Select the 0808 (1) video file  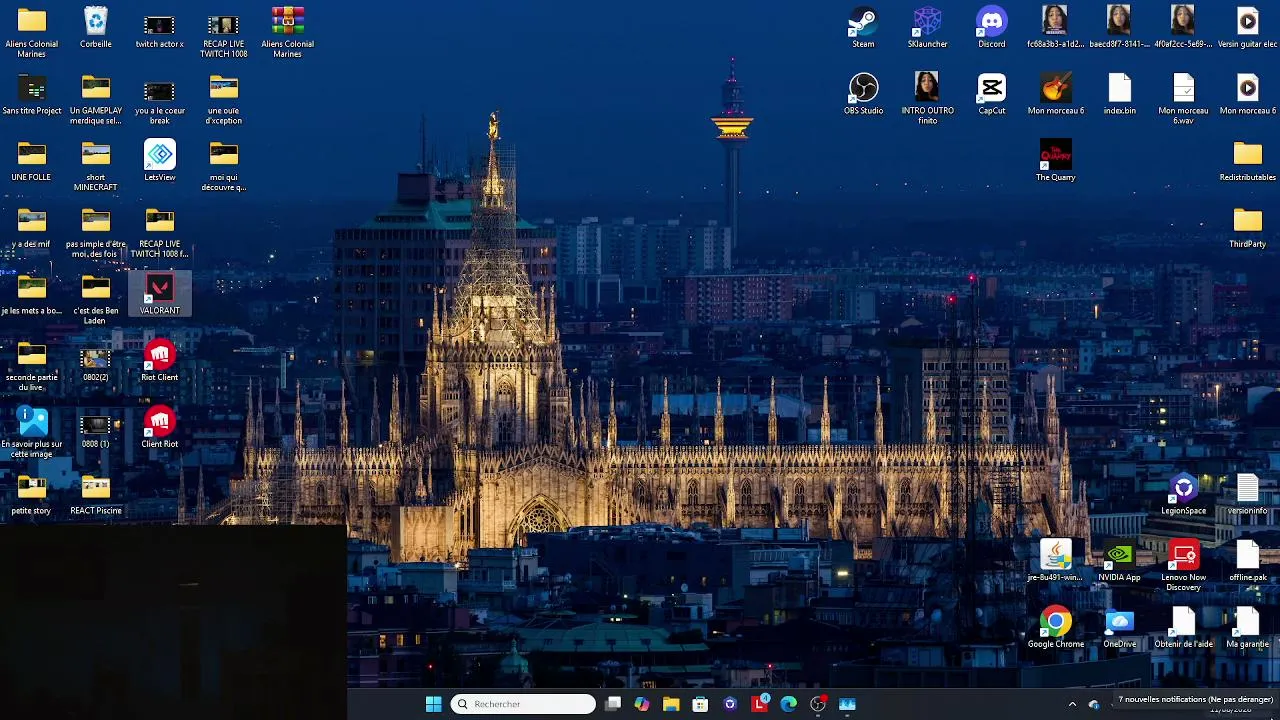[96, 424]
